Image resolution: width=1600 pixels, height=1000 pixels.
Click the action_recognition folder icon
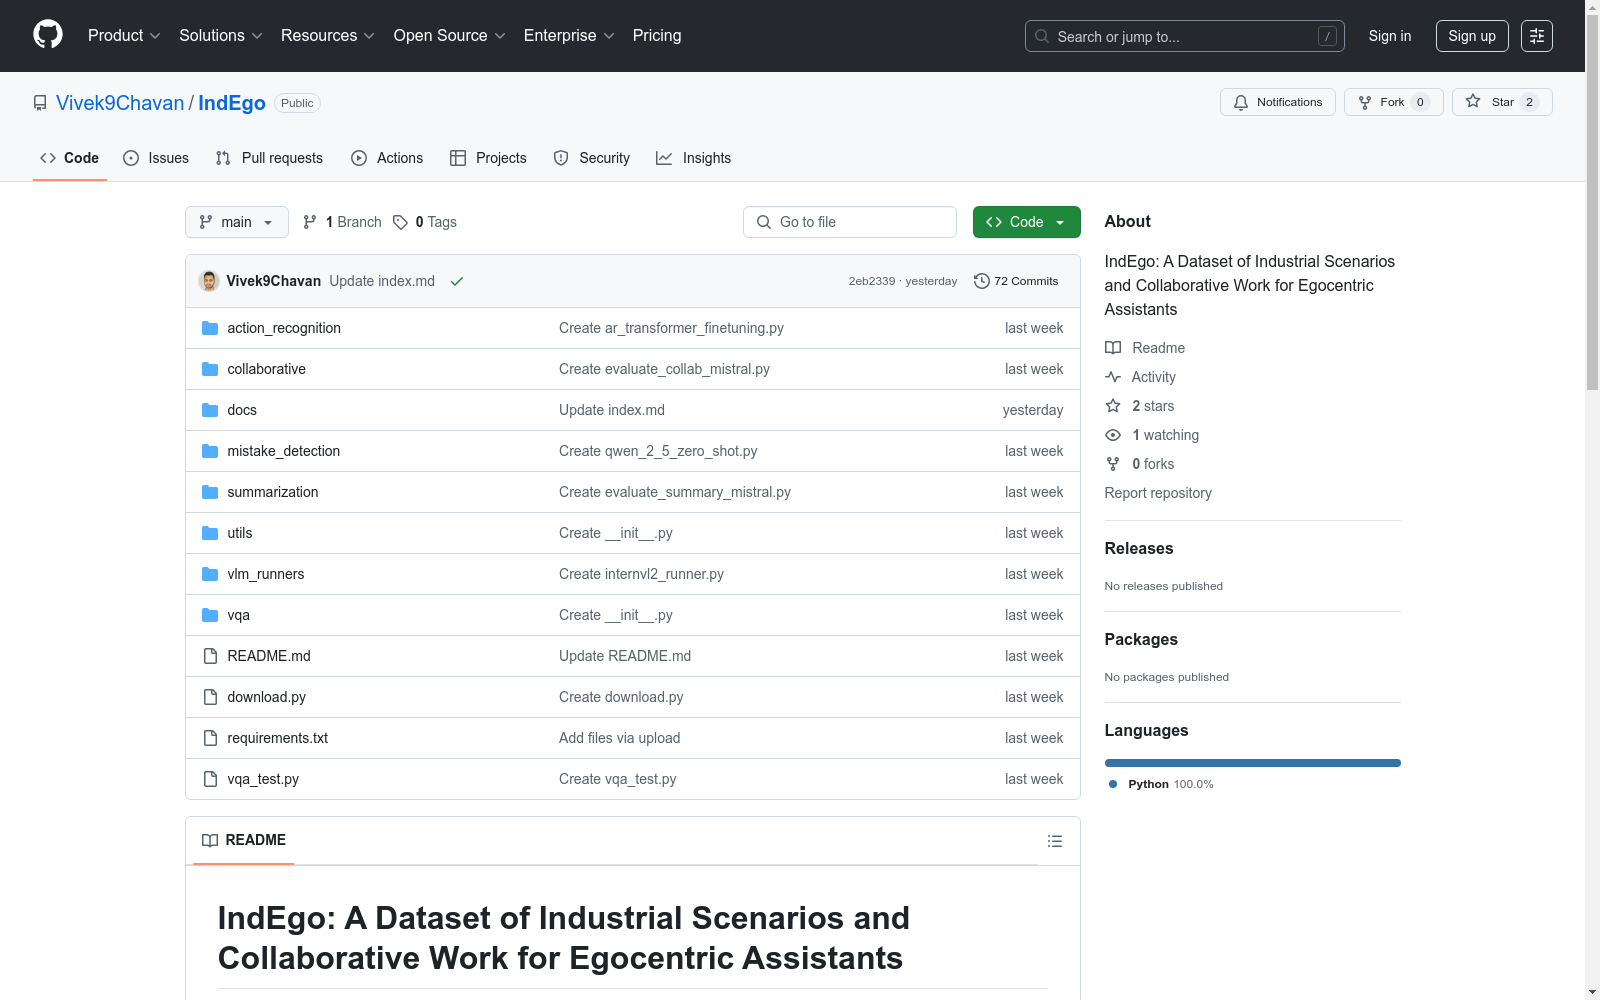point(210,328)
